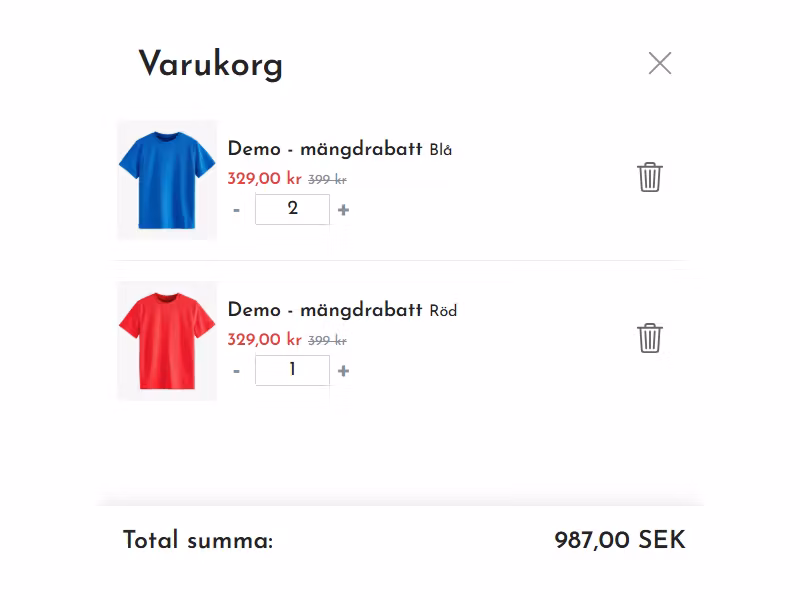Decrease quantity of the blue shirt
Screen dimensions: 800x600
pyautogui.click(x=237, y=210)
